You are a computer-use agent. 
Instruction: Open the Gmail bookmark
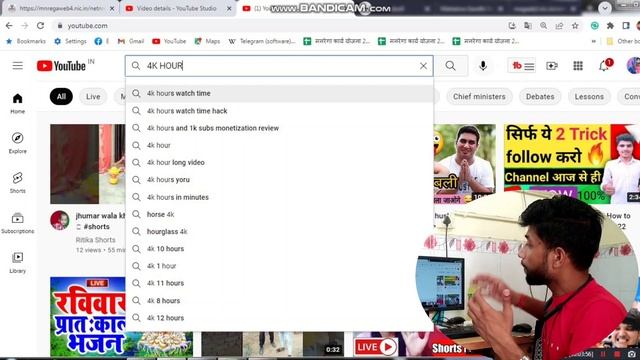131,41
